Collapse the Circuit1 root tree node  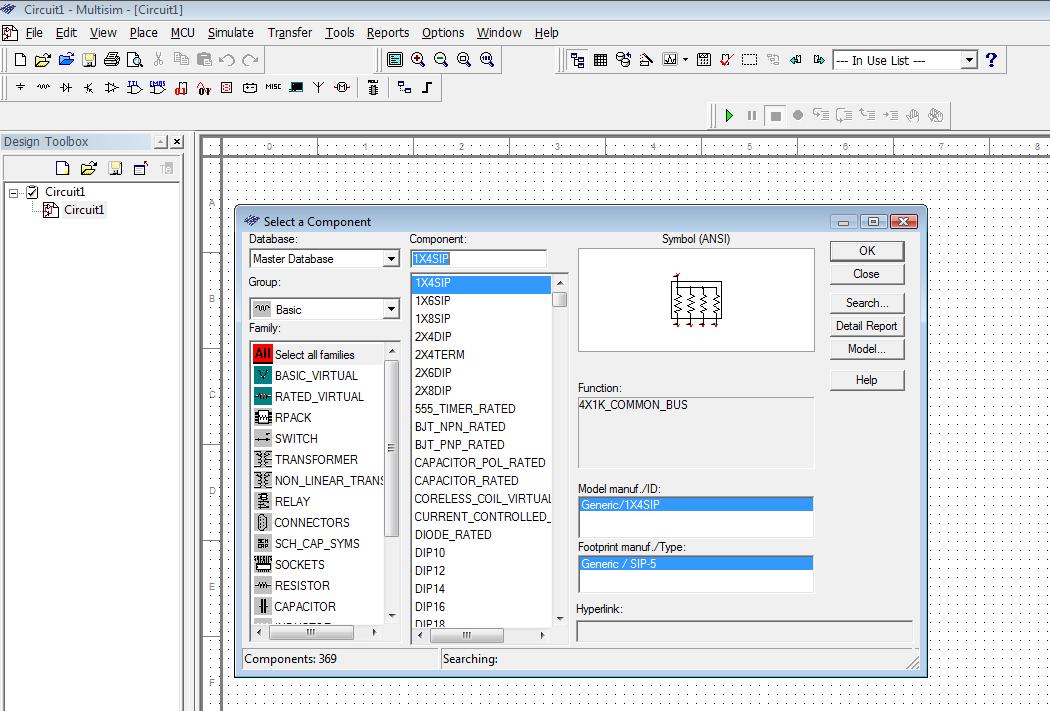14,192
